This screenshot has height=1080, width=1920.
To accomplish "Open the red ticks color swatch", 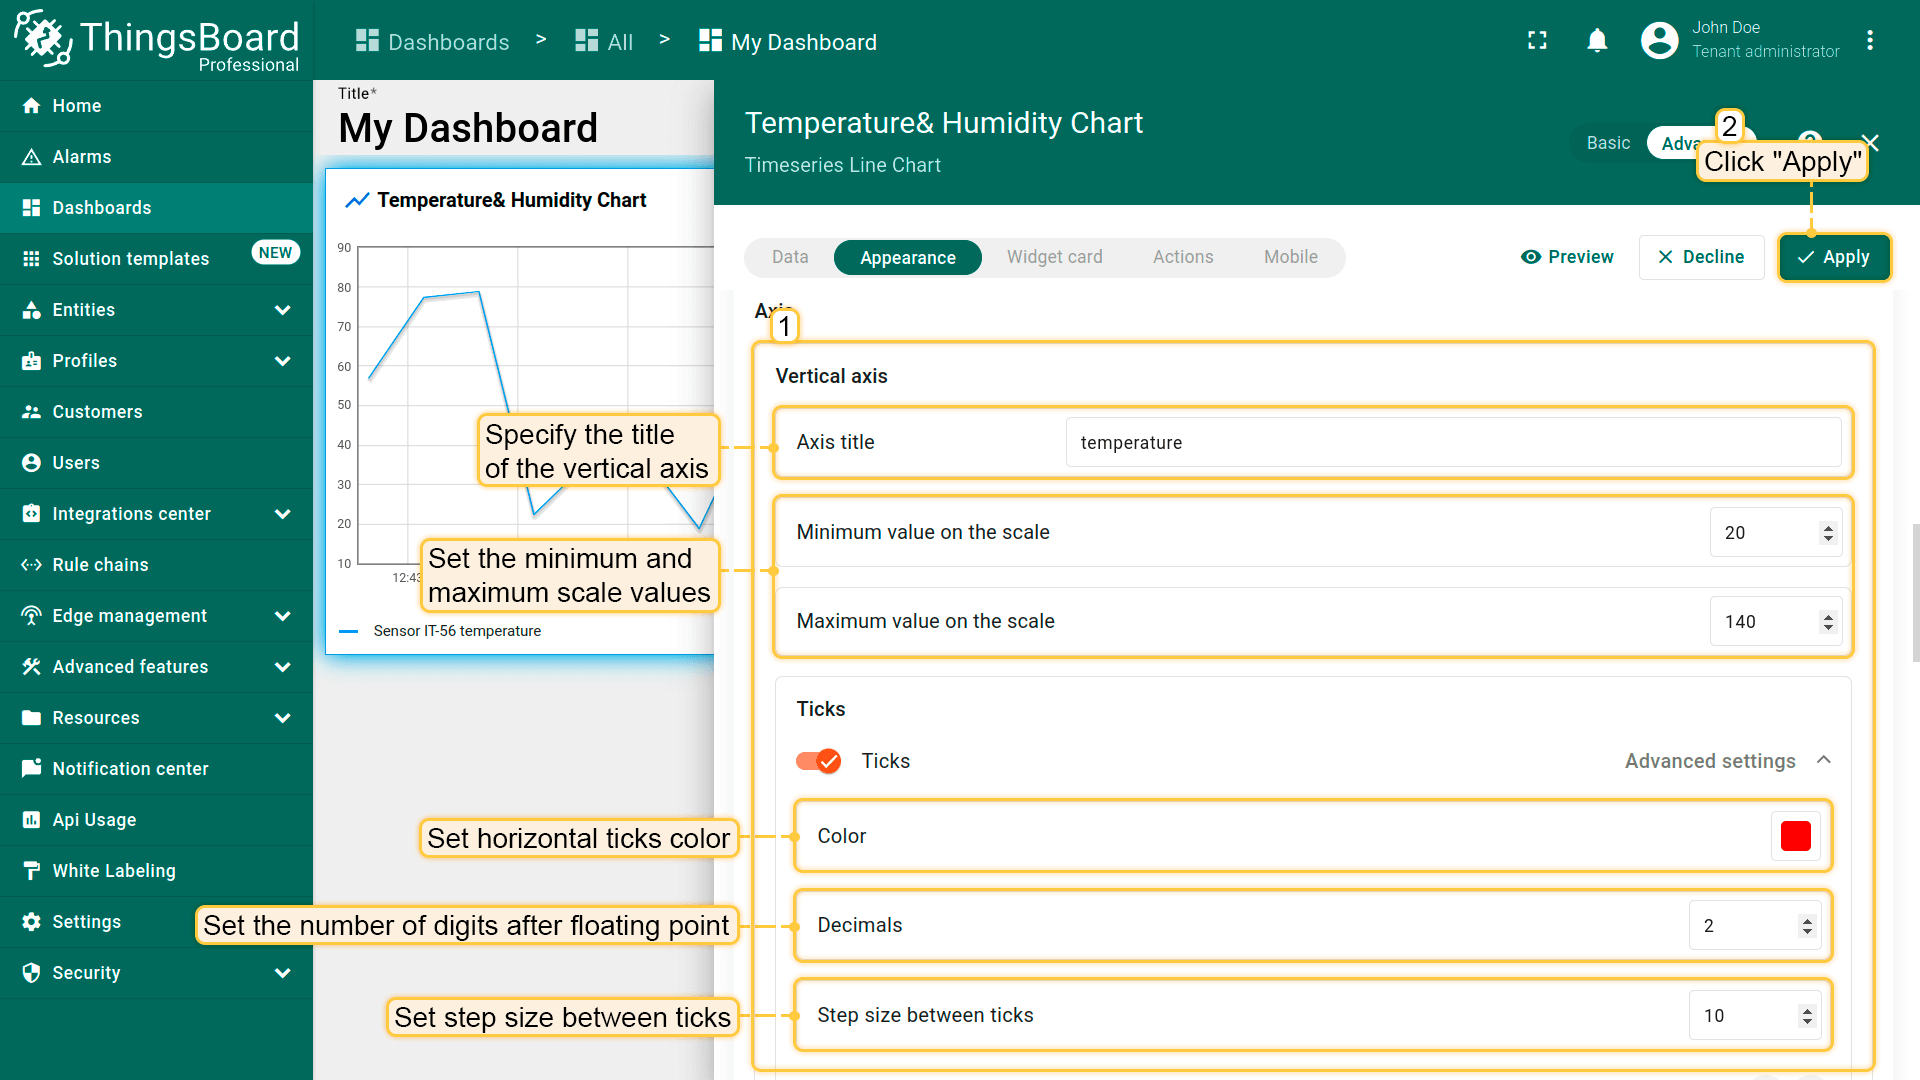I will [x=1795, y=836].
